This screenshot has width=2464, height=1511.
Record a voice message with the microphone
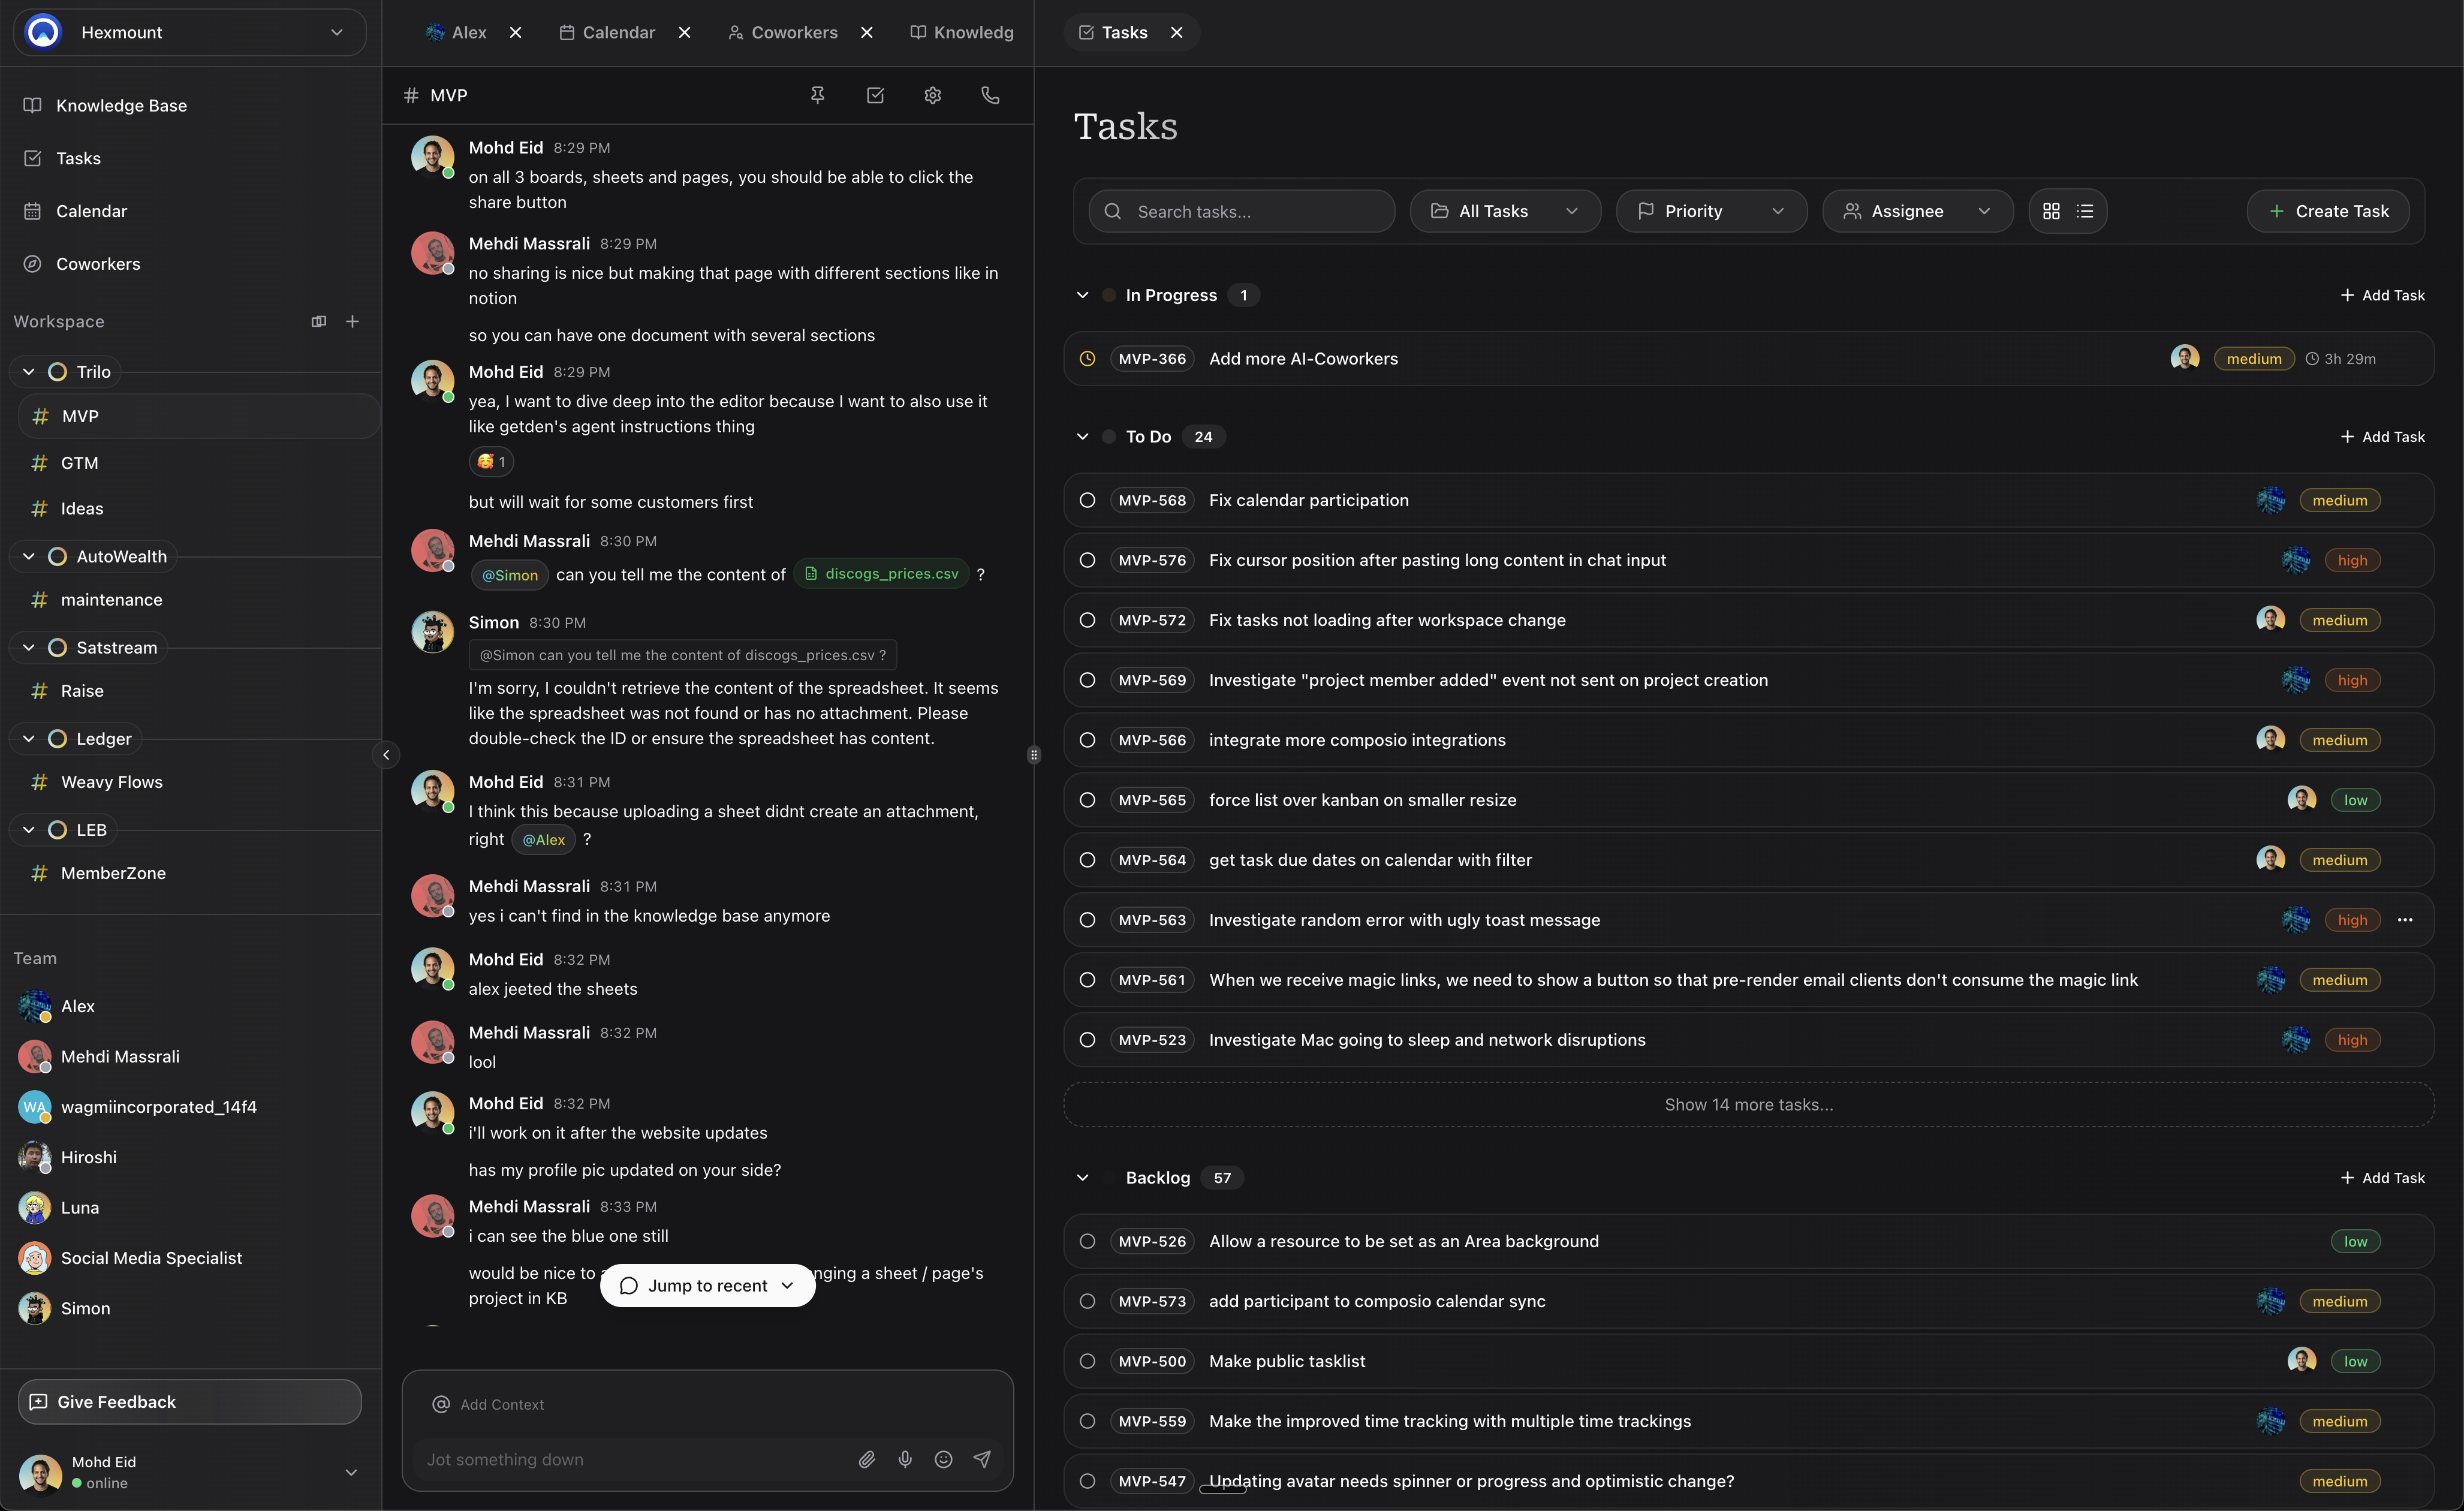[905, 1459]
